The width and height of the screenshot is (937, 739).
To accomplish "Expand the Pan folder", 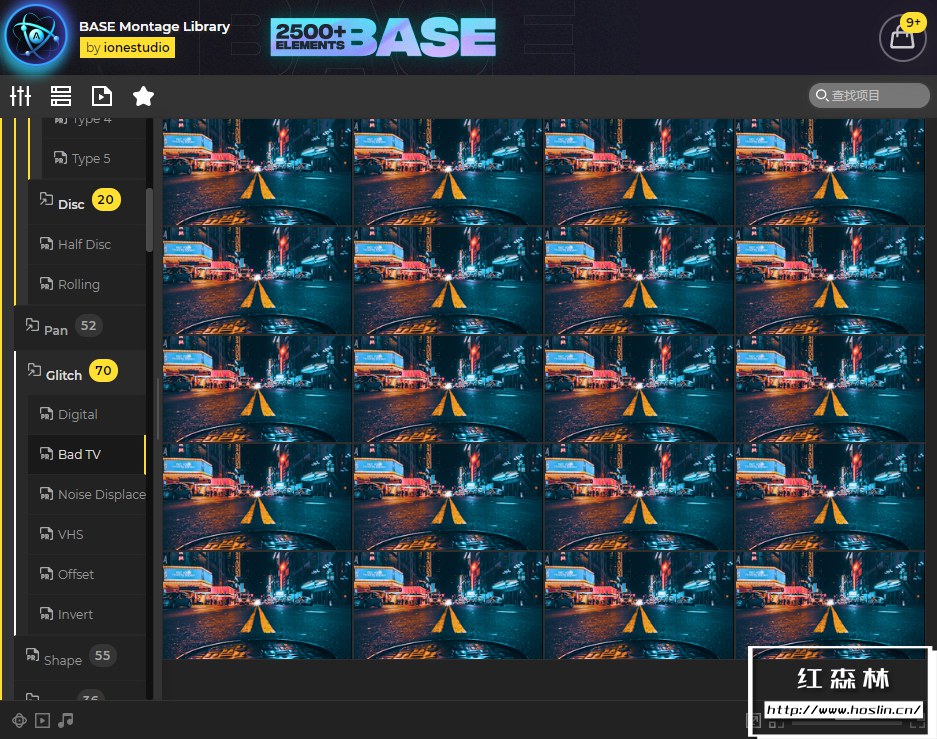I will [x=56, y=330].
